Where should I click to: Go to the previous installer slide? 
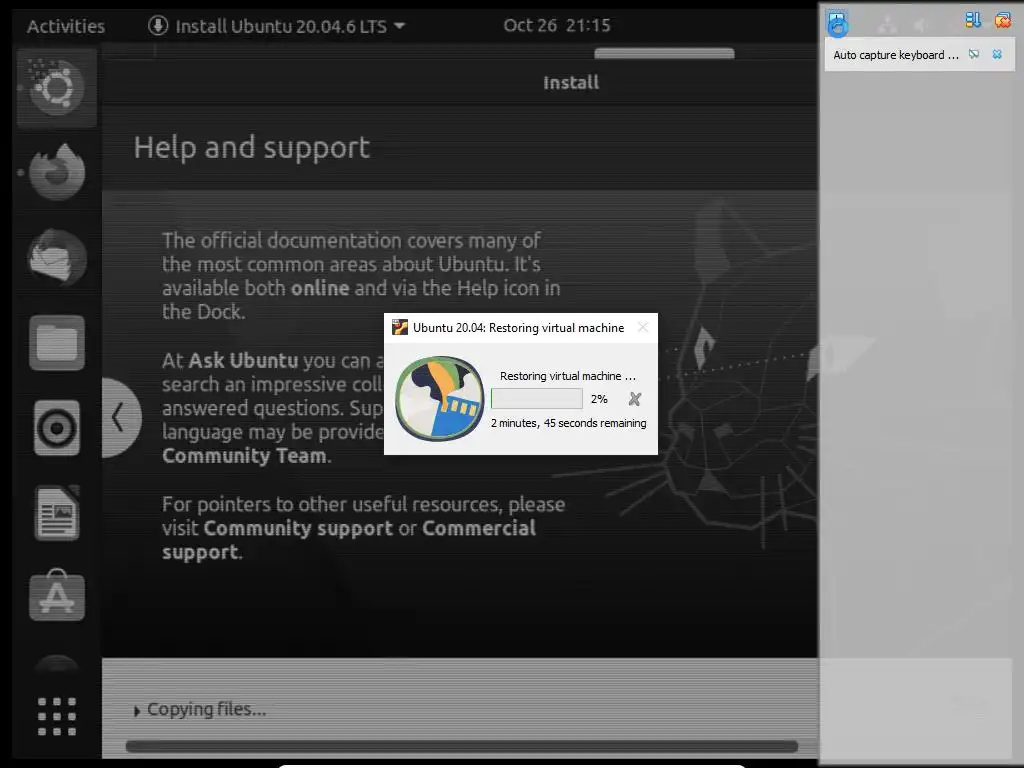pyautogui.click(x=120, y=417)
